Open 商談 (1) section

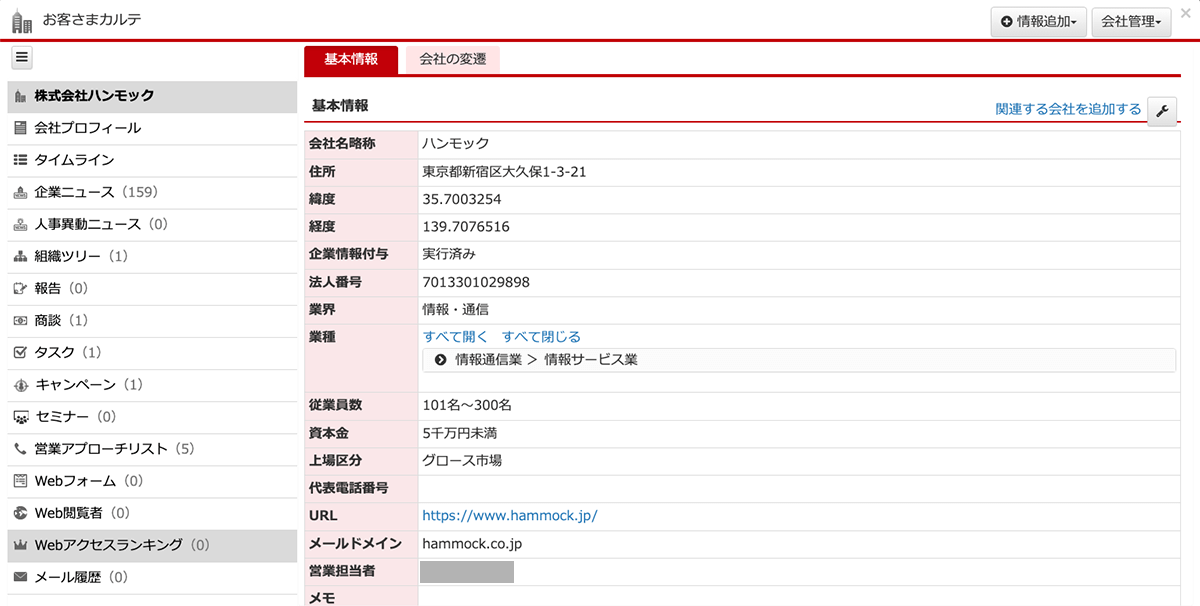click(152, 321)
